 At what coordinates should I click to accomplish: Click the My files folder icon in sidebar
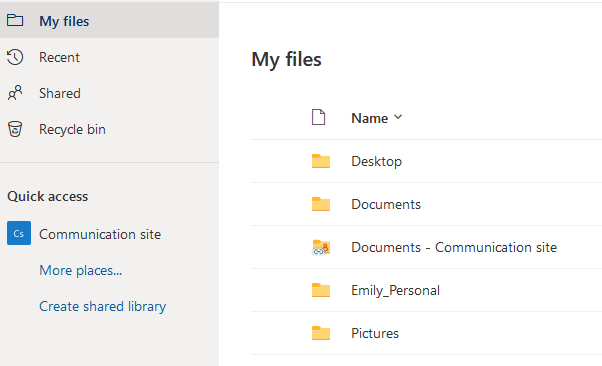(15, 20)
